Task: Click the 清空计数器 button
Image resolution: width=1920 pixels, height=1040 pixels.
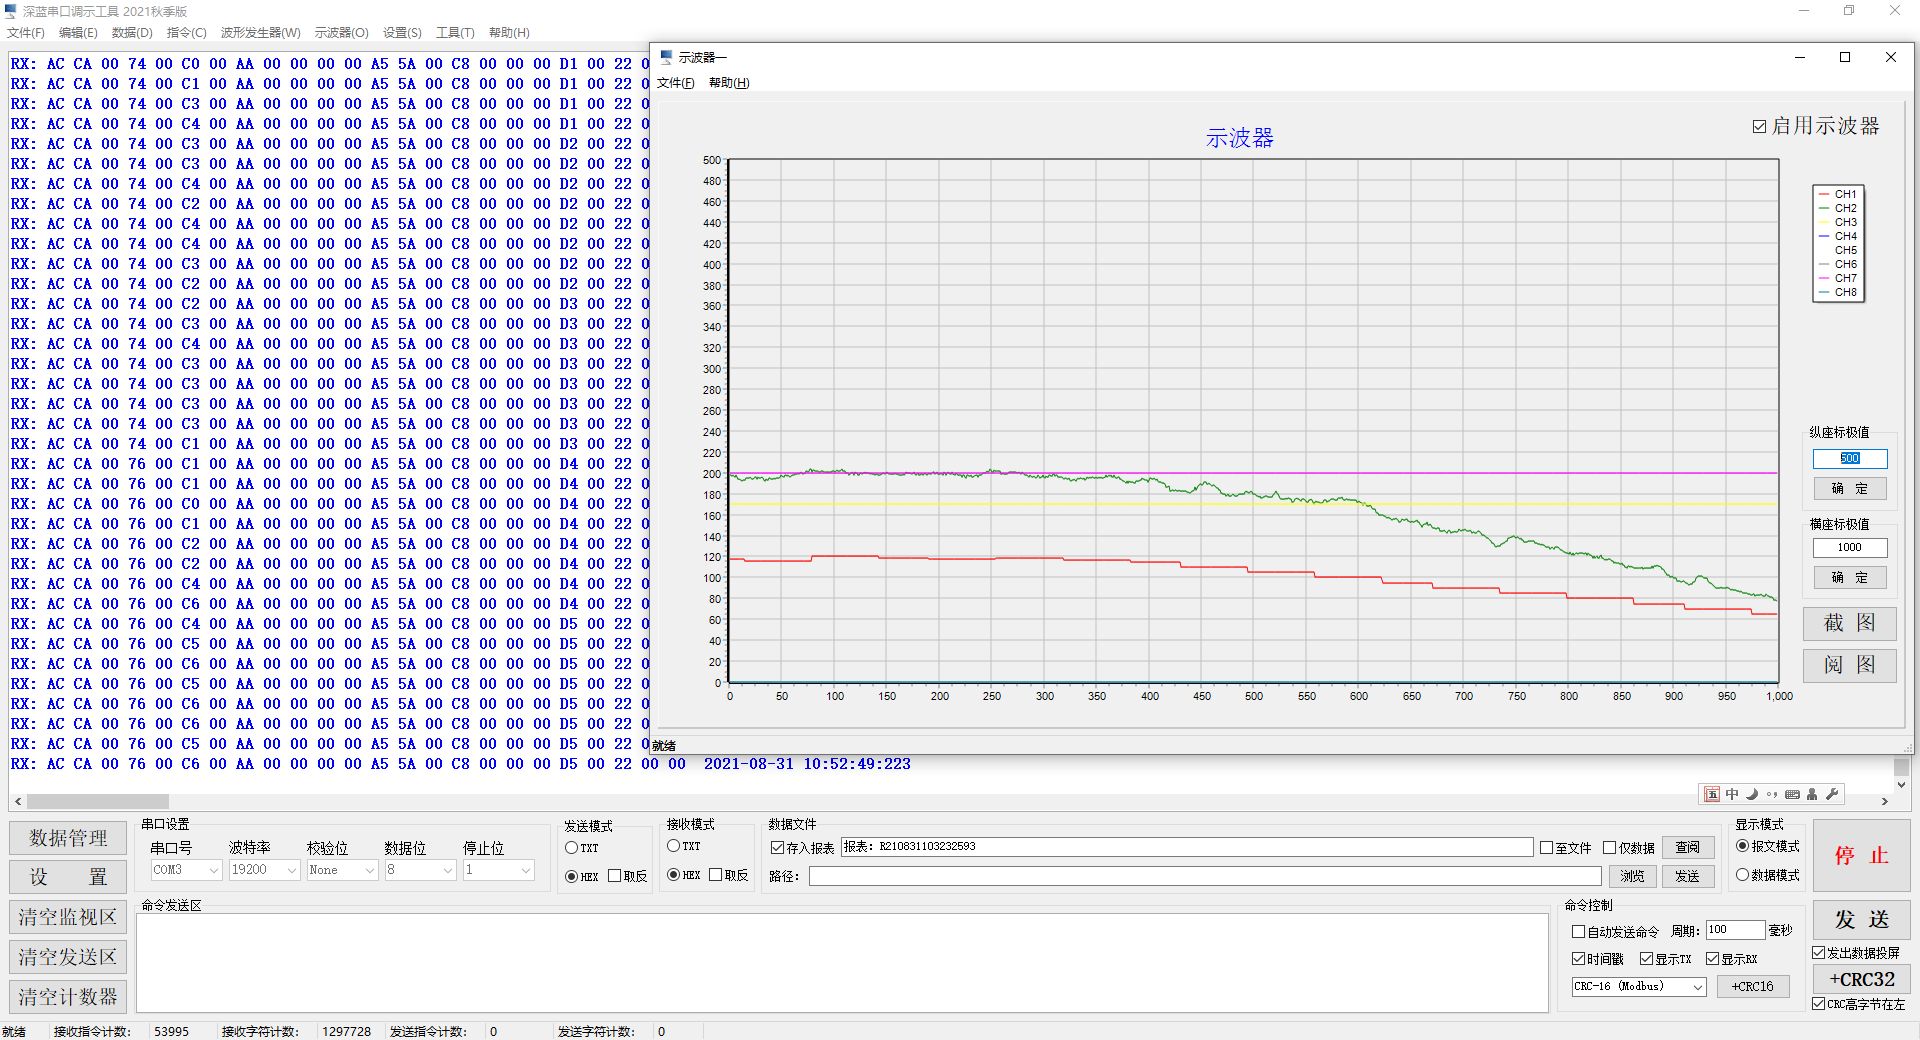Action: point(68,997)
